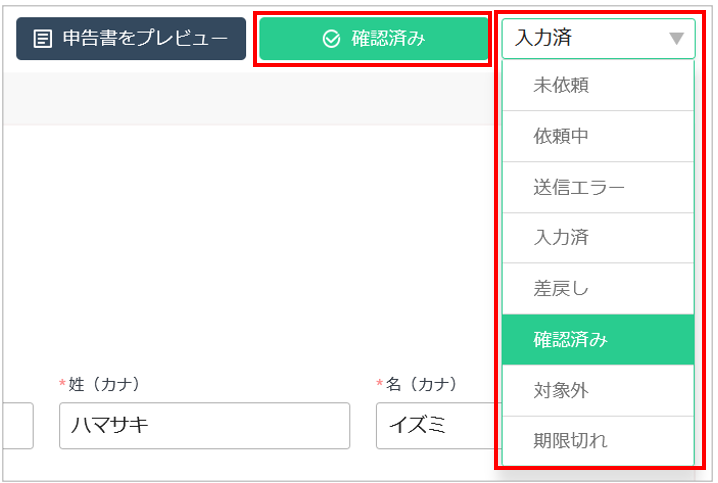Choose the 差戻し status option
The width and height of the screenshot is (718, 483).
tap(598, 289)
